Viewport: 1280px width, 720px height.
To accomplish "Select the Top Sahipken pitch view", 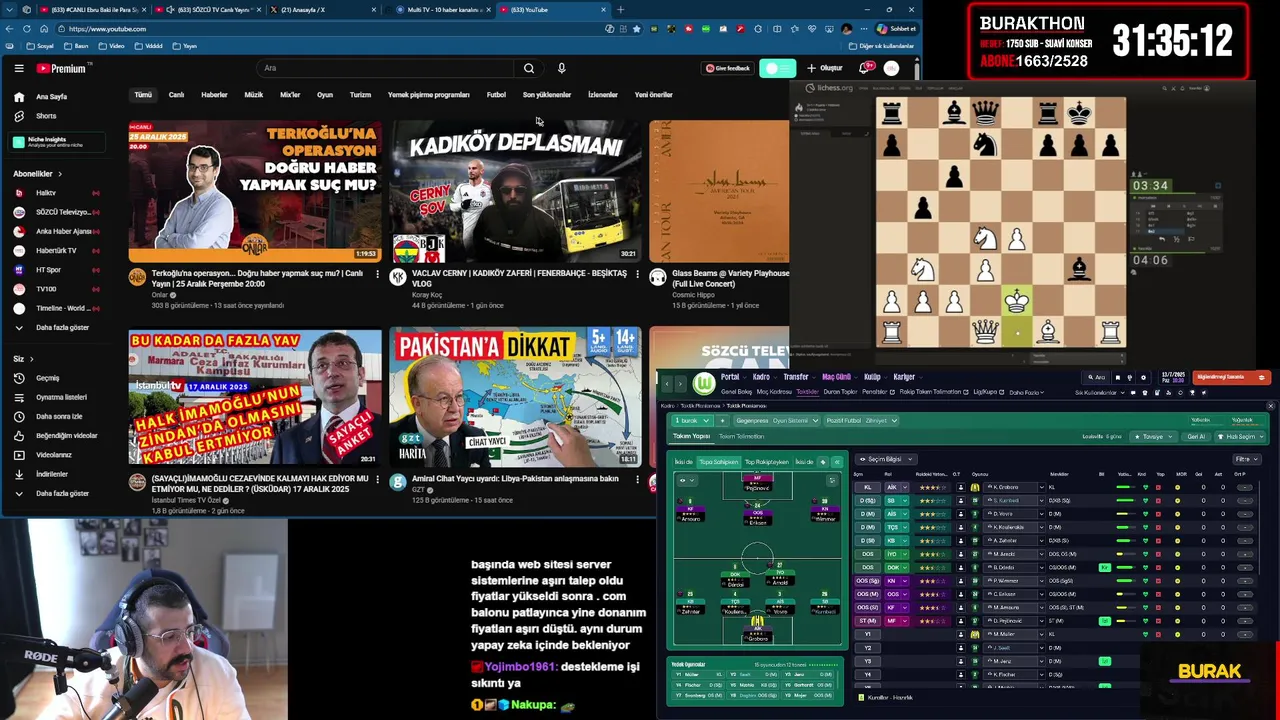I will click(718, 462).
